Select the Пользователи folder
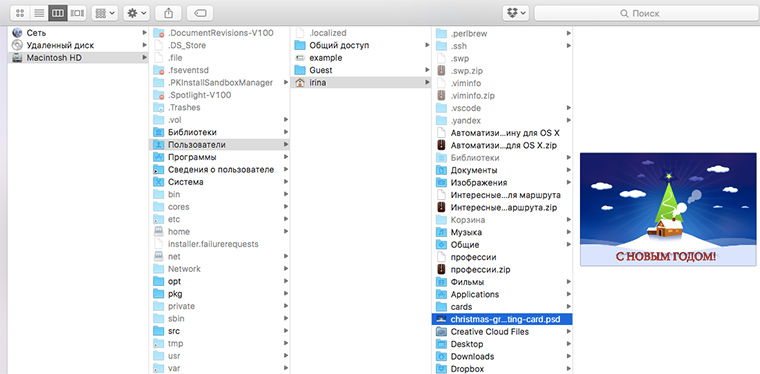Viewport: 760px width, 374px height. click(x=220, y=144)
